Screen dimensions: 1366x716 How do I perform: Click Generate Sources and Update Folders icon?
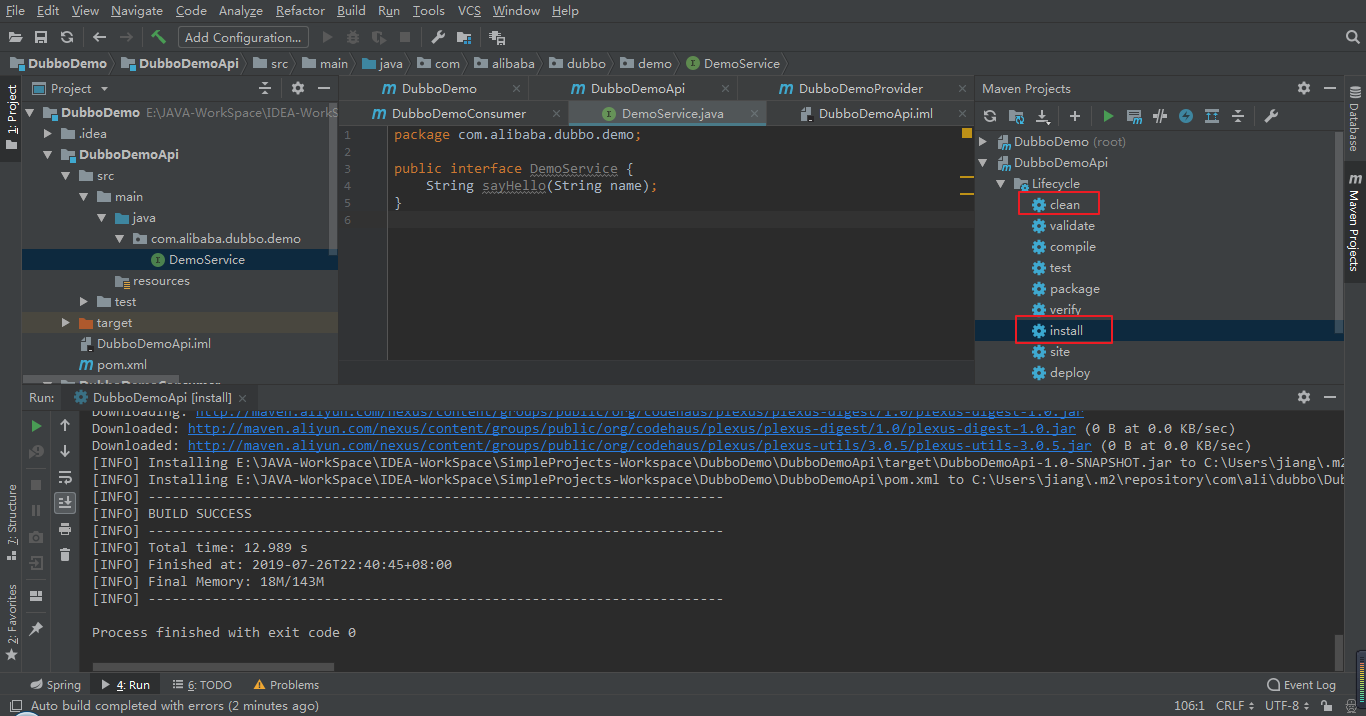click(1017, 116)
